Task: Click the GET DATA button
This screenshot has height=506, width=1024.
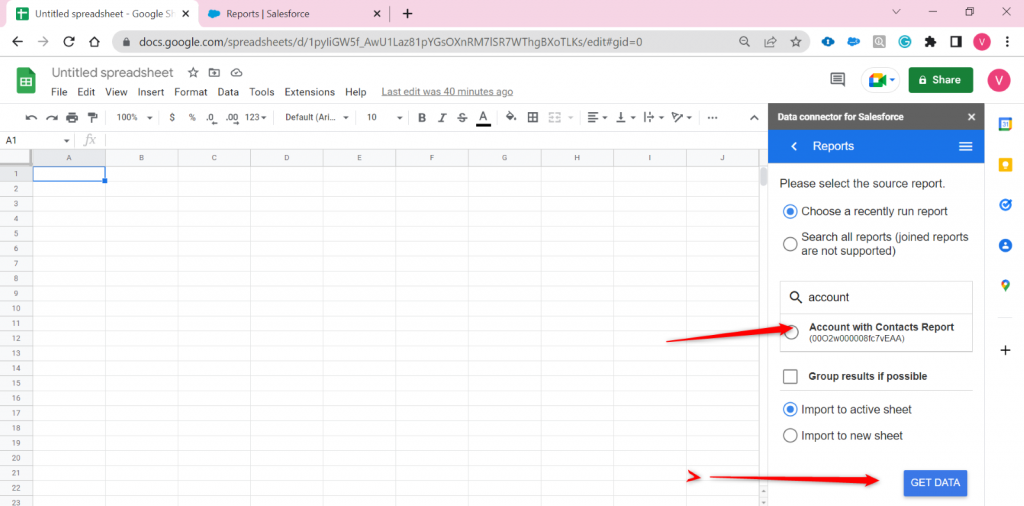Action: [935, 483]
